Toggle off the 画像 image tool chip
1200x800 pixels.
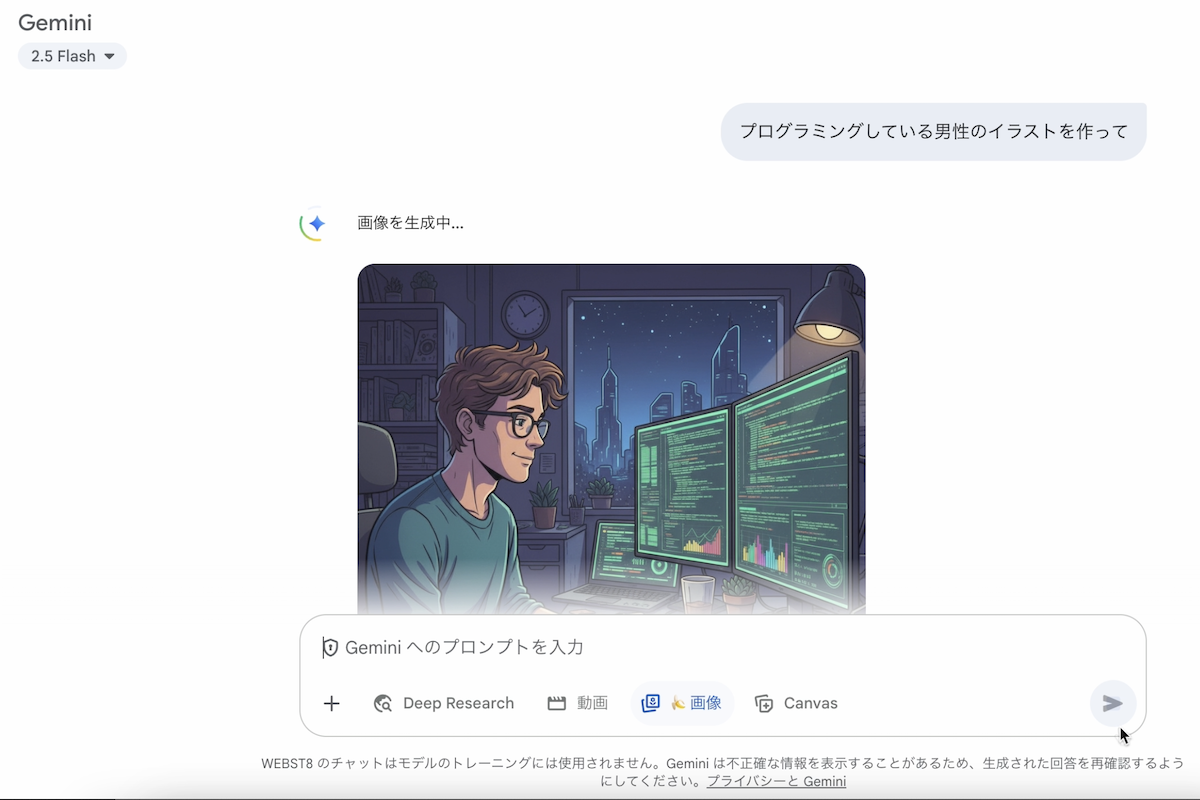pyautogui.click(x=682, y=703)
